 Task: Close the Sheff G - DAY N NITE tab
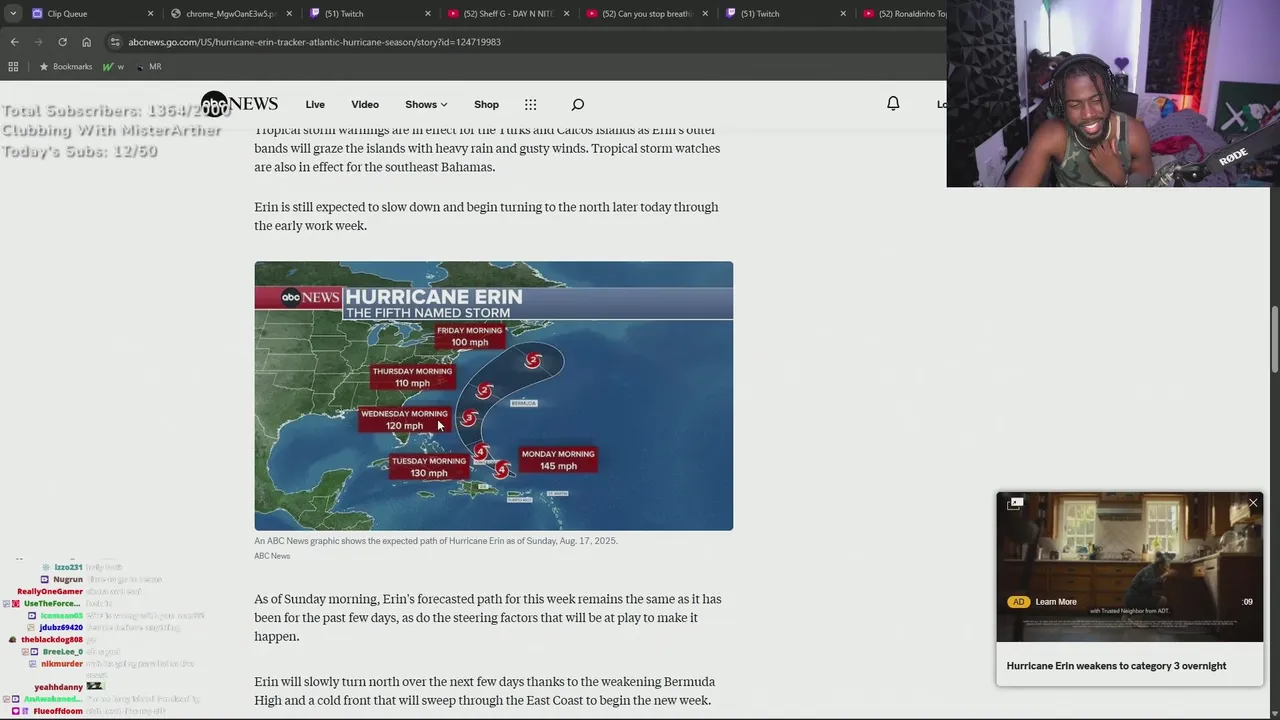point(566,14)
